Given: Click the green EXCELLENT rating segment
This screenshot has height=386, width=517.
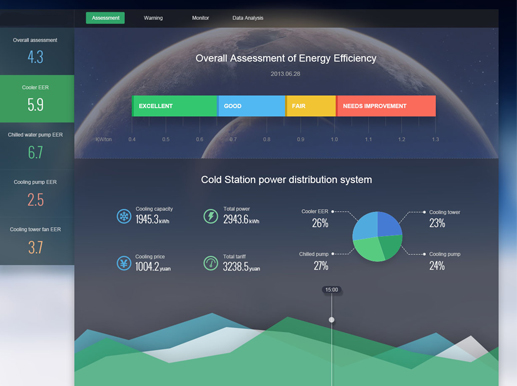Looking at the screenshot, I should (174, 106).
